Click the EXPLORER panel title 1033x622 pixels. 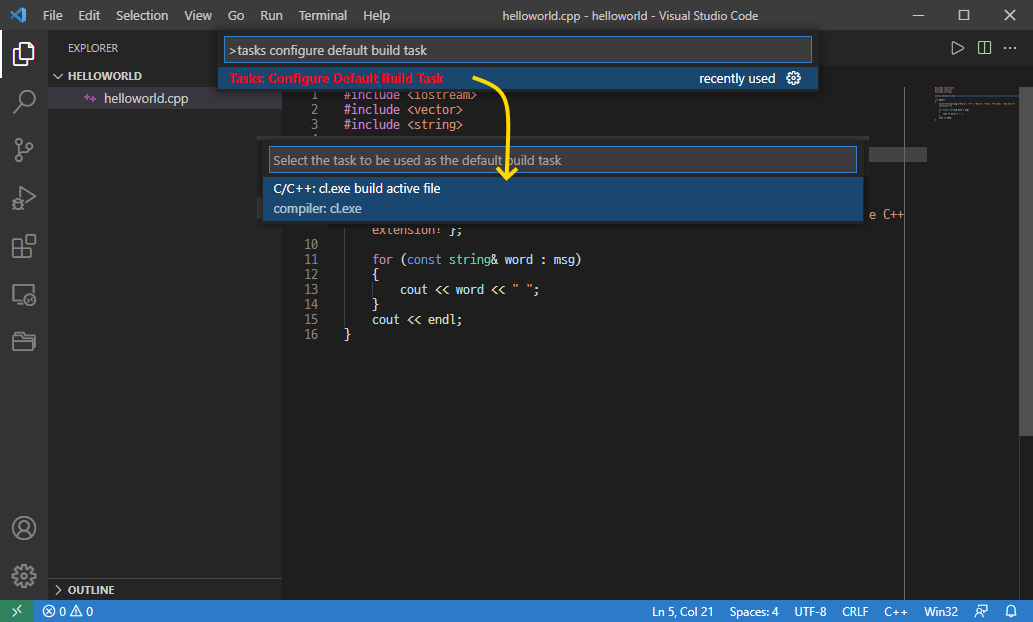coord(93,48)
